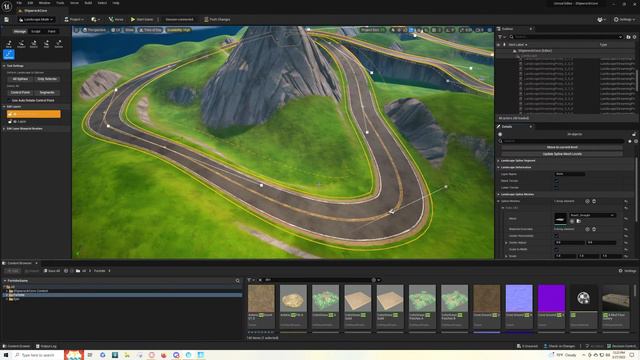Click the Push Changes button

click(x=217, y=20)
